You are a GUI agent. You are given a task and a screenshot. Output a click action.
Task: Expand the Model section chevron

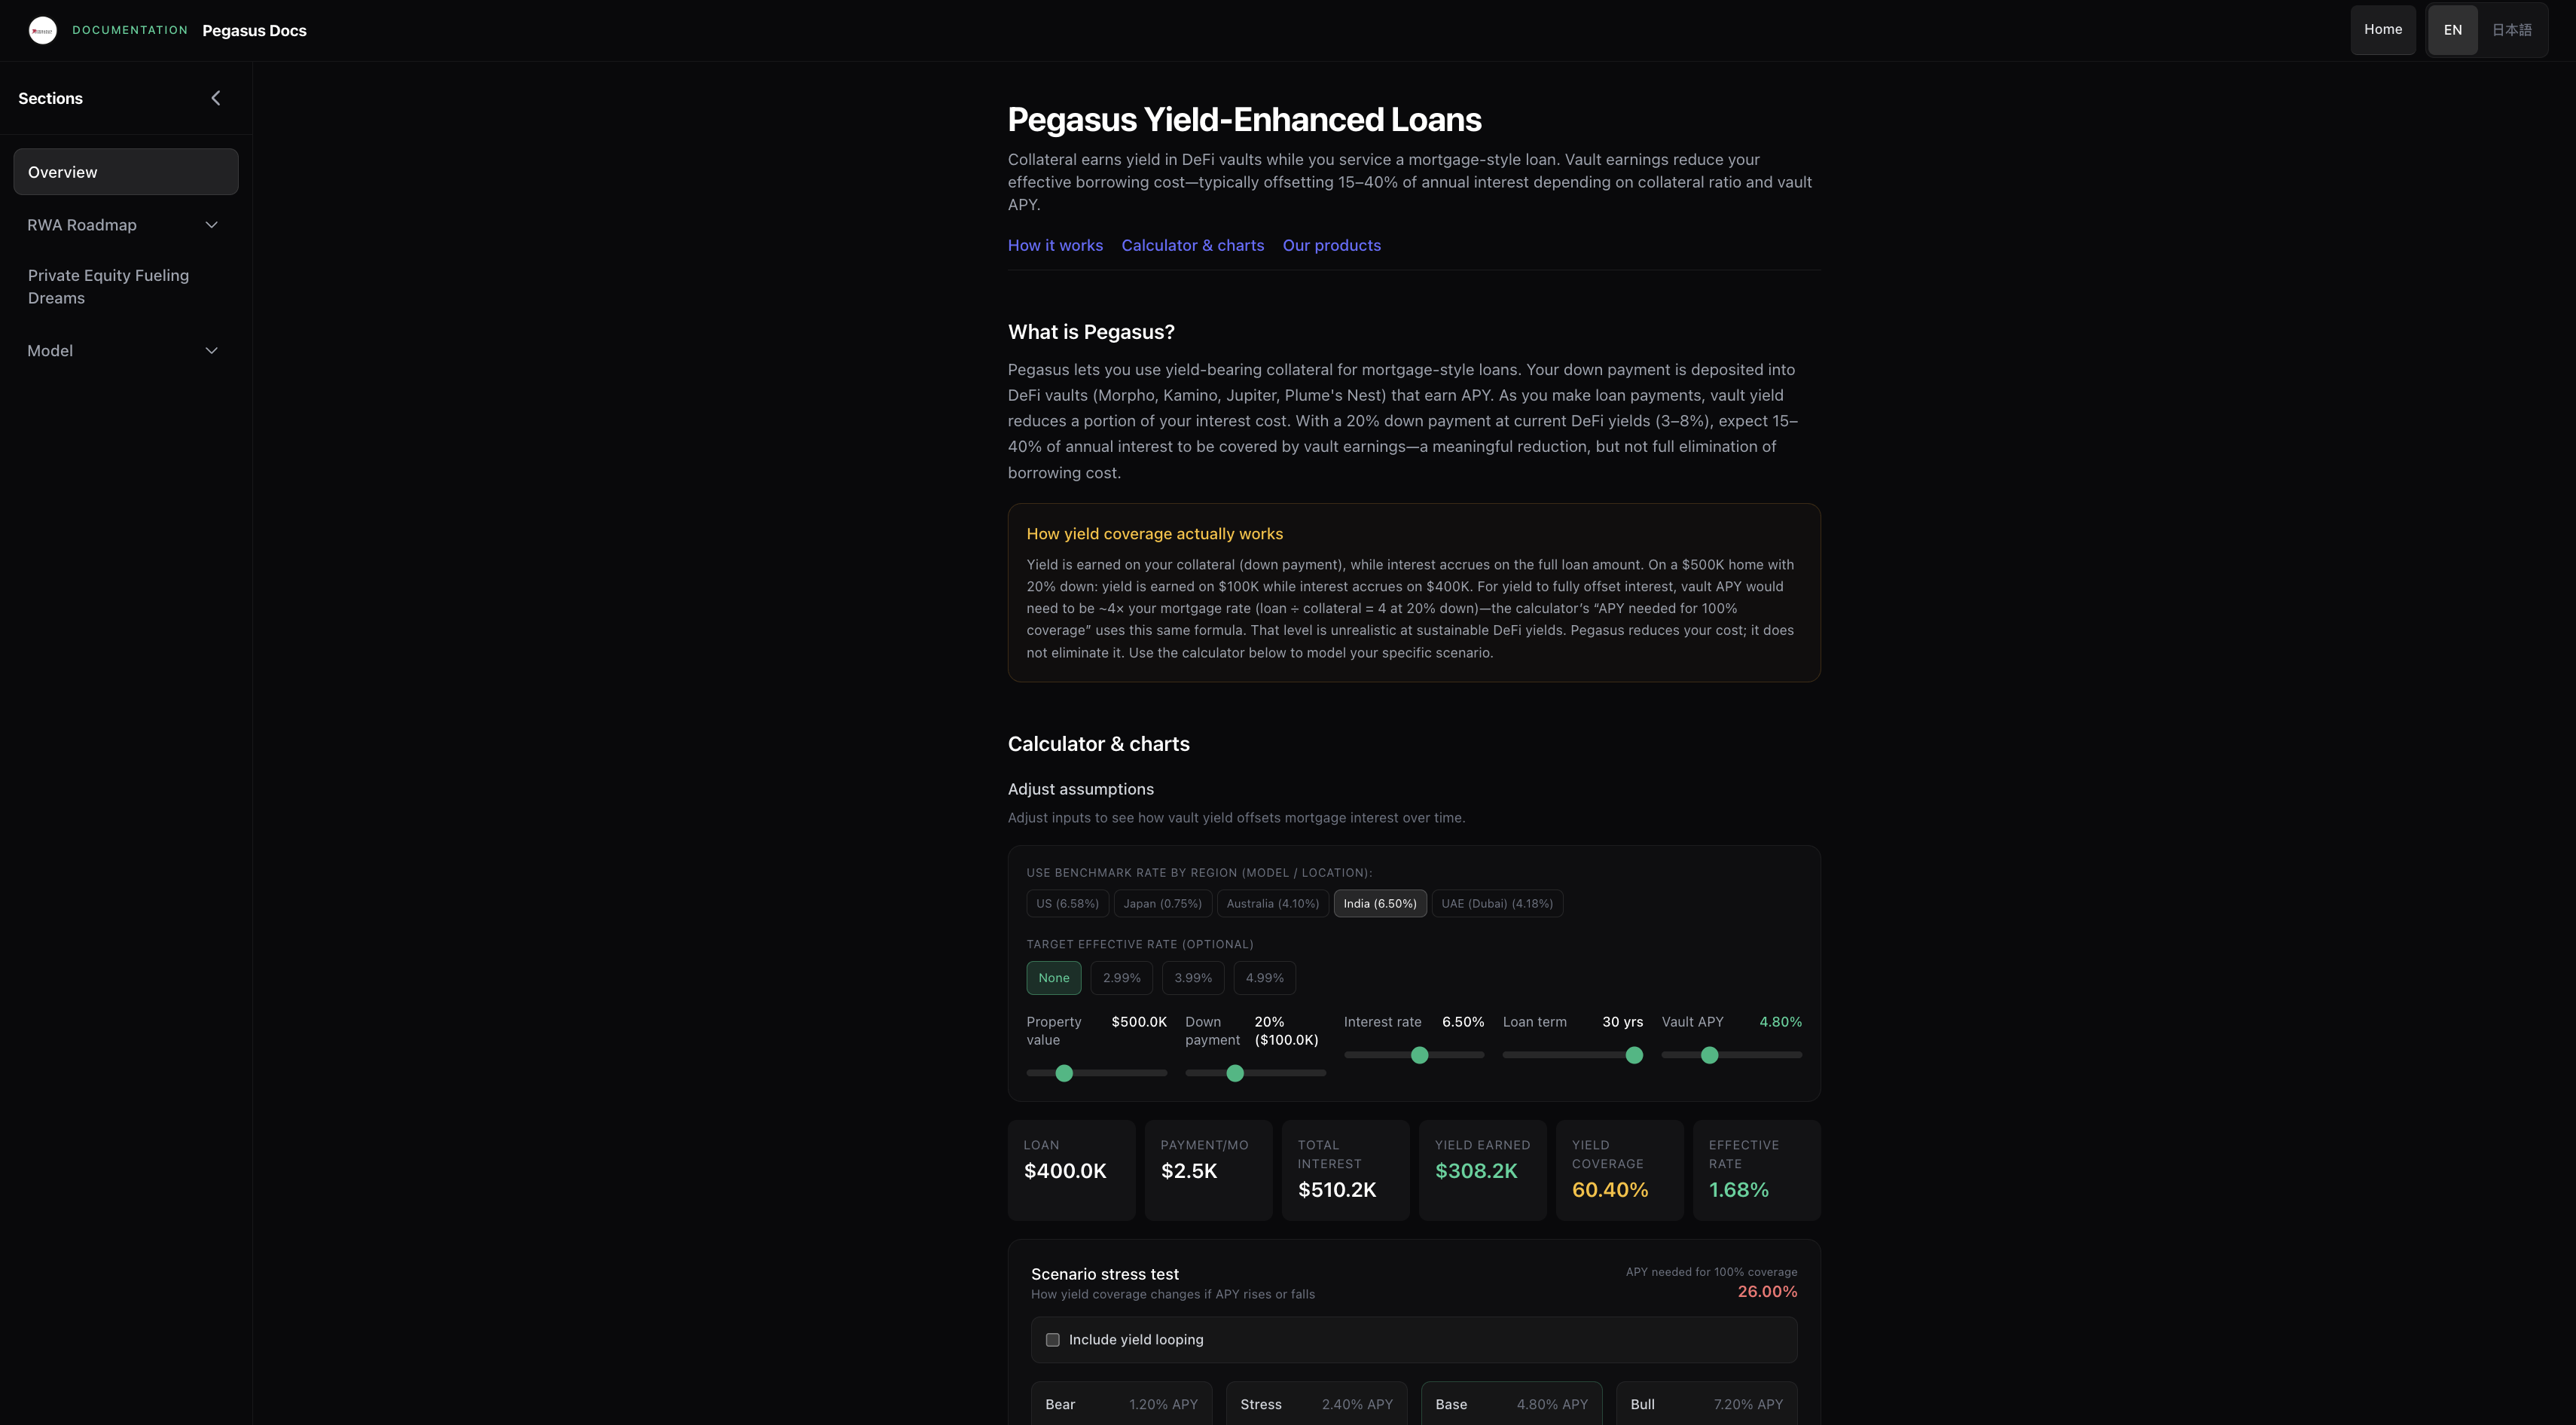click(x=211, y=351)
